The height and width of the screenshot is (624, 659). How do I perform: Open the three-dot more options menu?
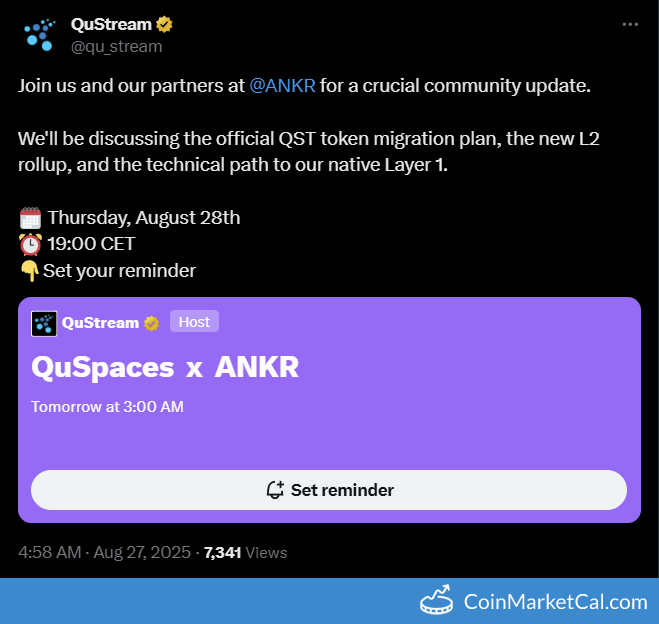630,24
